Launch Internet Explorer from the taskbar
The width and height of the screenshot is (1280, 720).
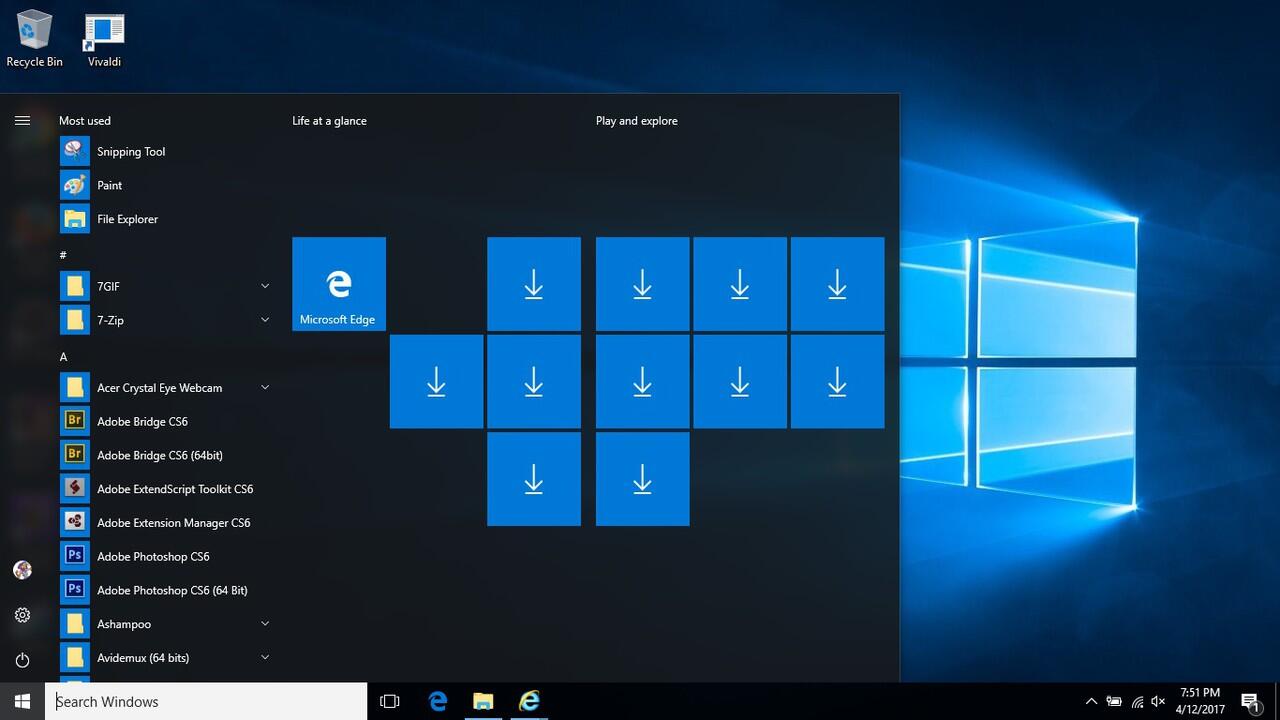[529, 701]
